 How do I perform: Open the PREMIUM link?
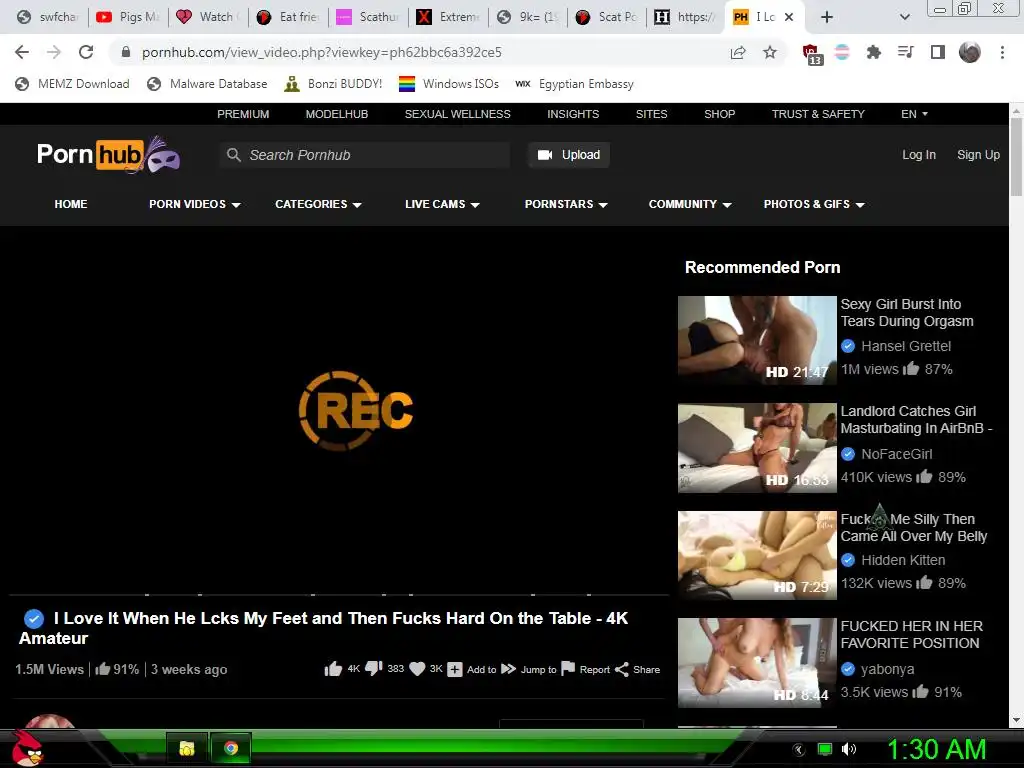coord(243,114)
